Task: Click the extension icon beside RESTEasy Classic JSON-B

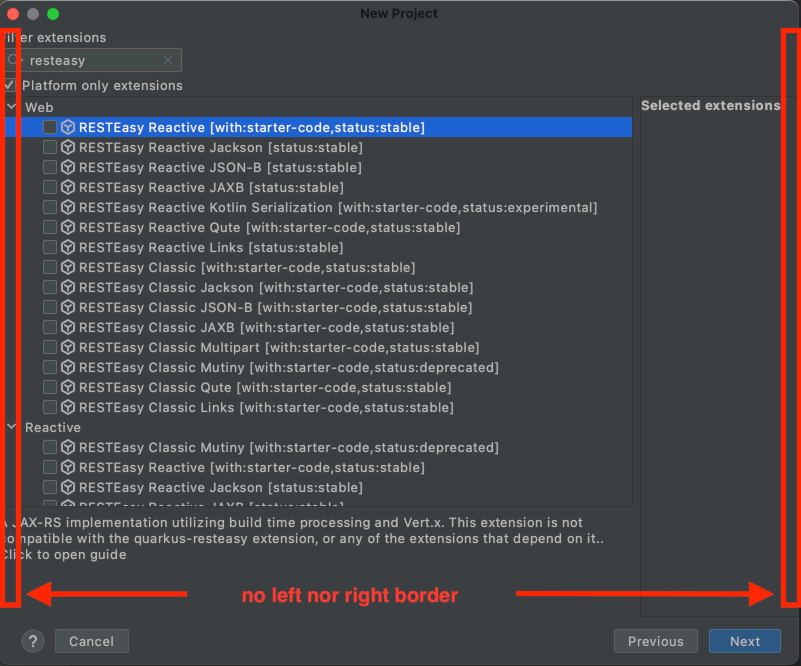Action: point(68,307)
